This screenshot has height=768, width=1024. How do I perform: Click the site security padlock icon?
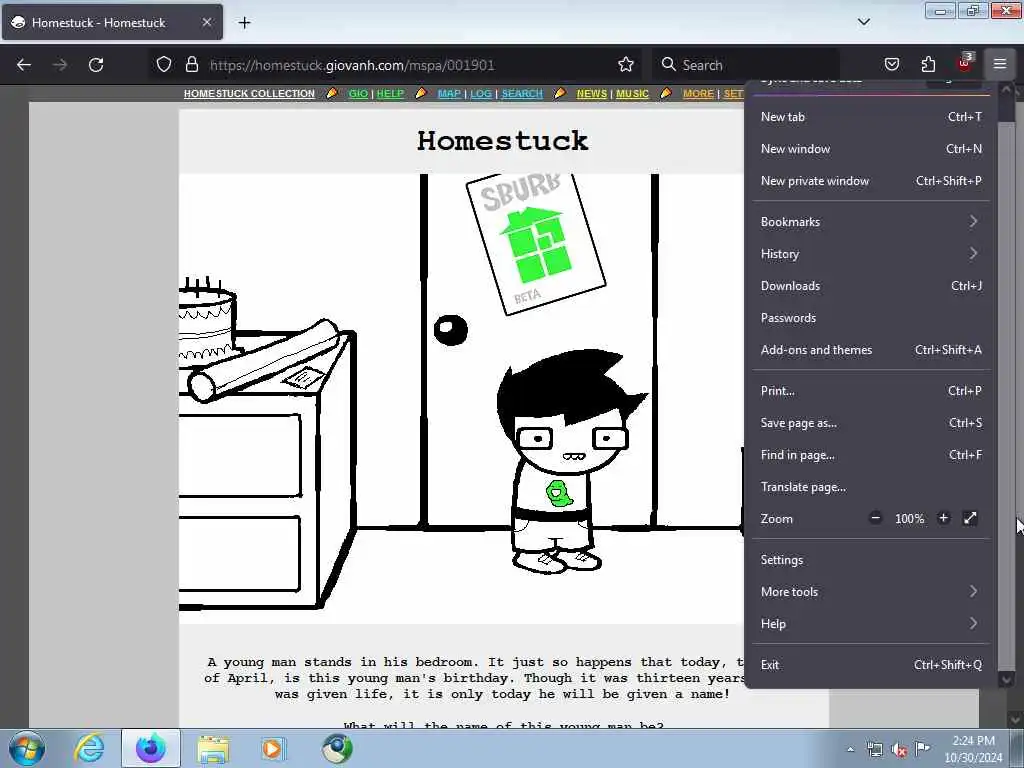(191, 64)
